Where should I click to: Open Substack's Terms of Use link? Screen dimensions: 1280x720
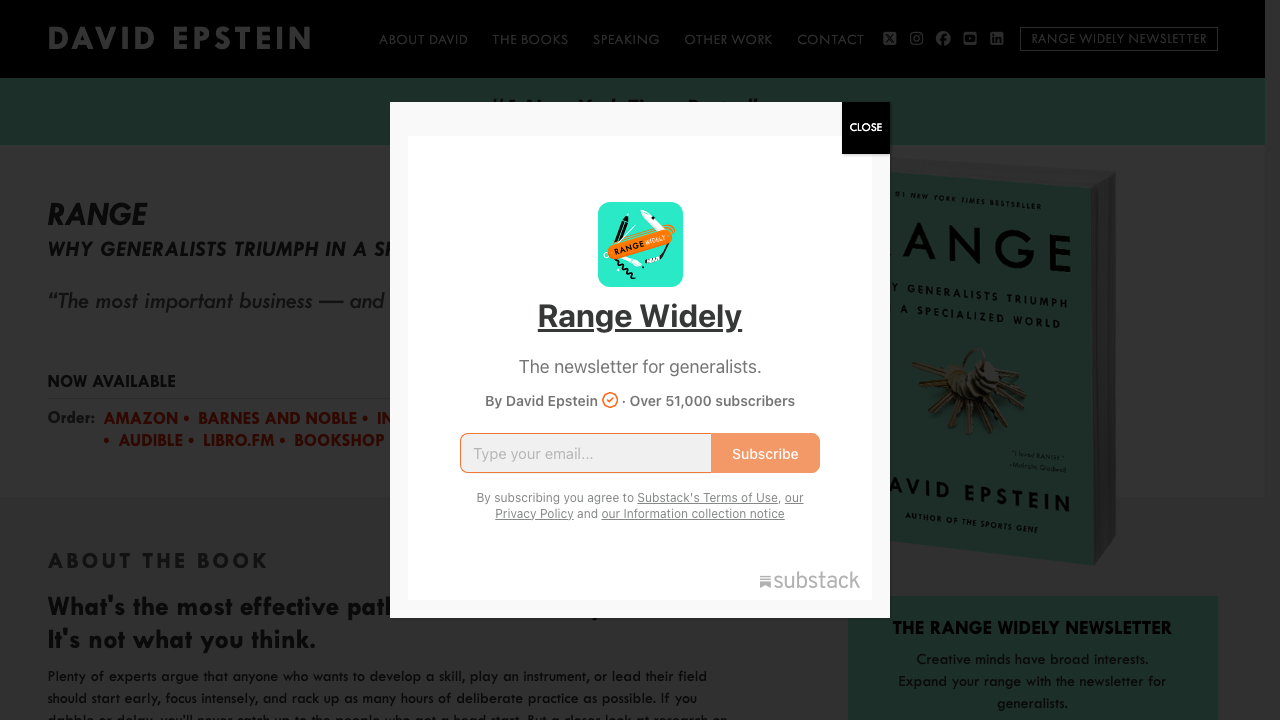[x=707, y=497]
